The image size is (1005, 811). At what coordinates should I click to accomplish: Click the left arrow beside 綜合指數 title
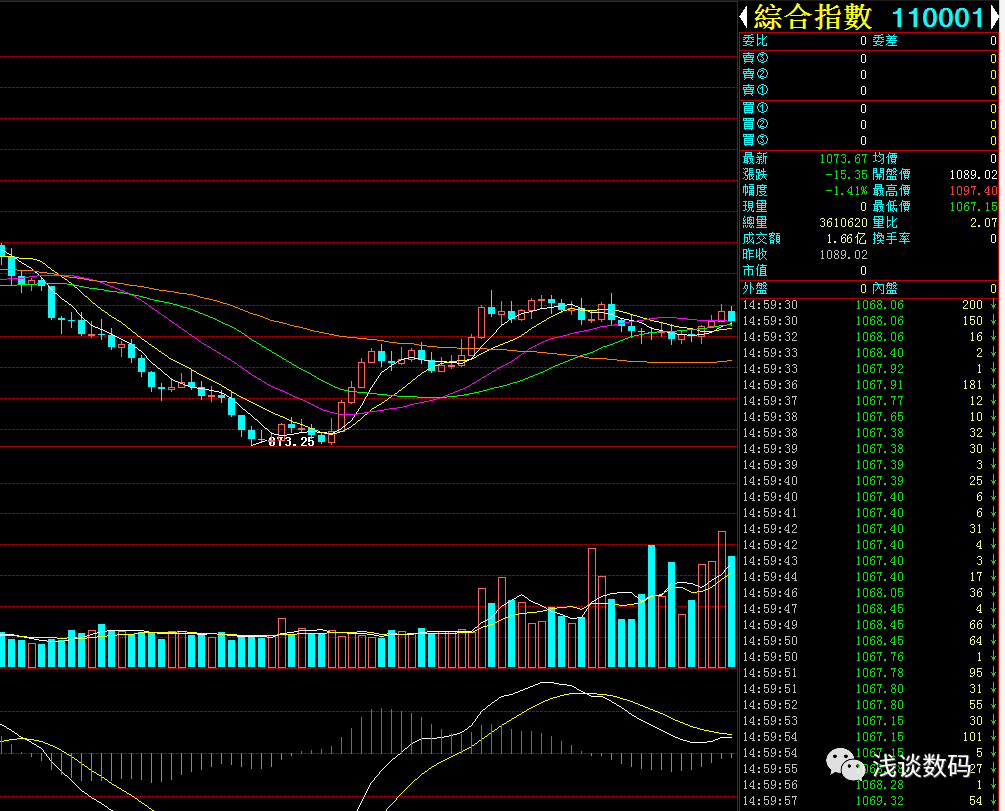(743, 17)
